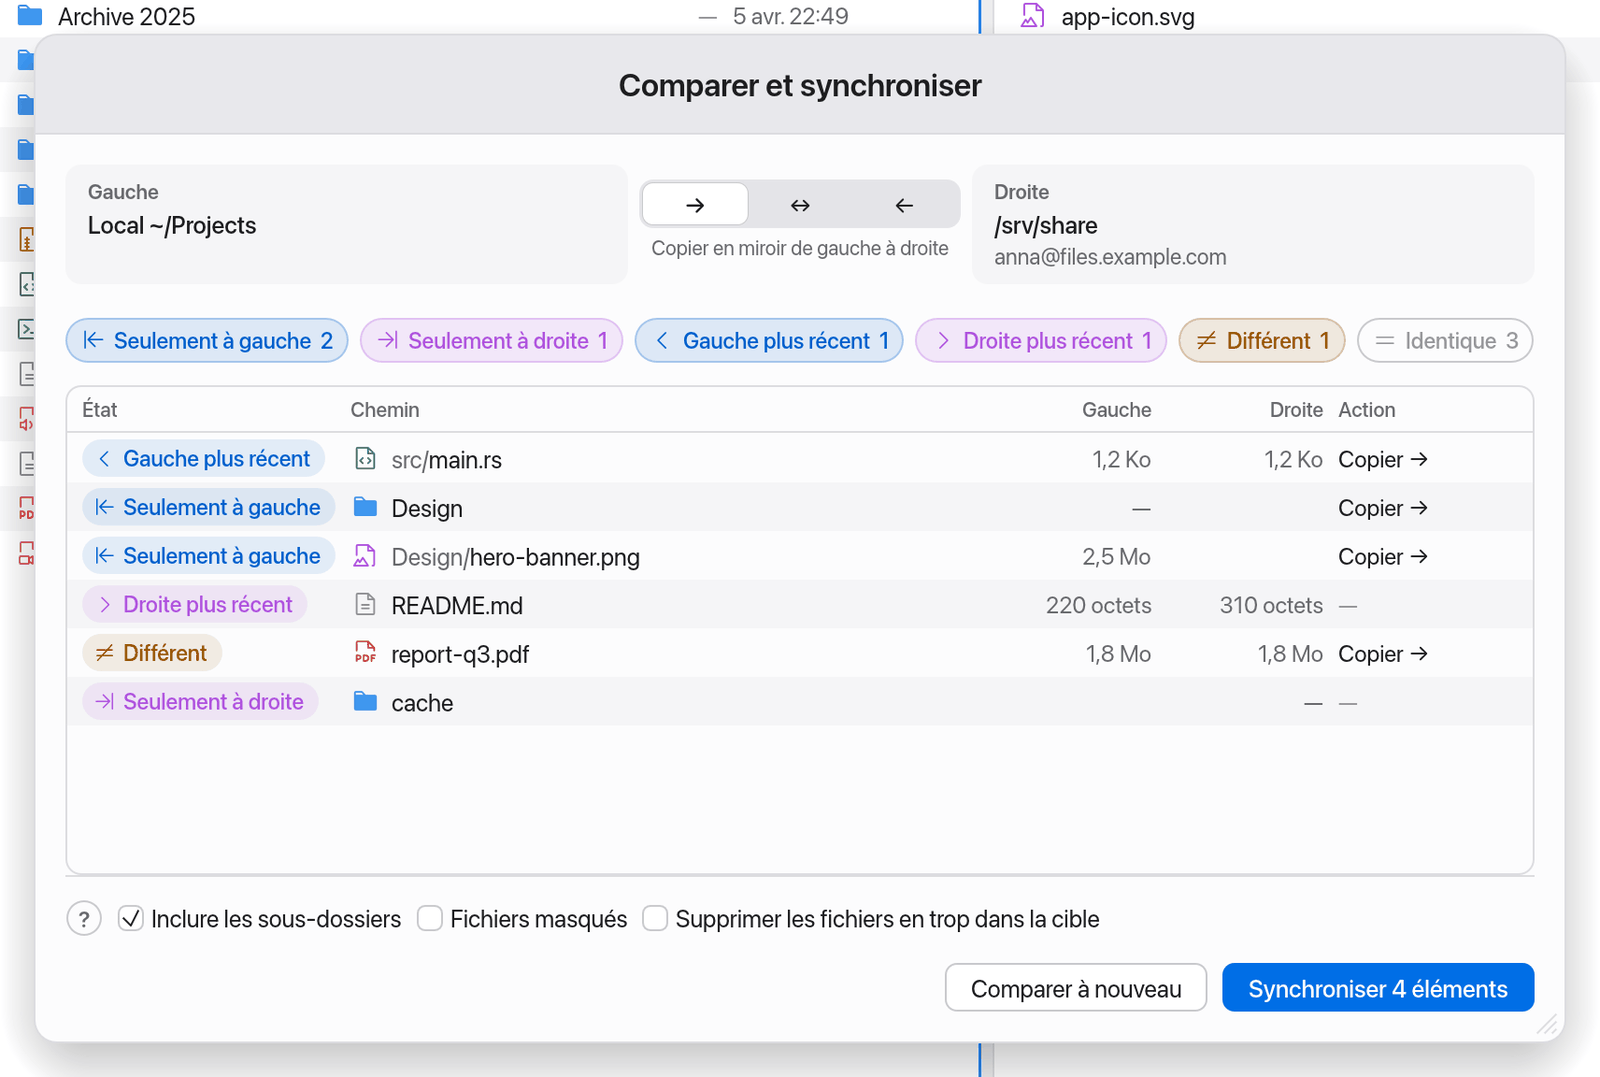Click code file icon of main.rs
This screenshot has width=1600, height=1077.
[x=365, y=459]
